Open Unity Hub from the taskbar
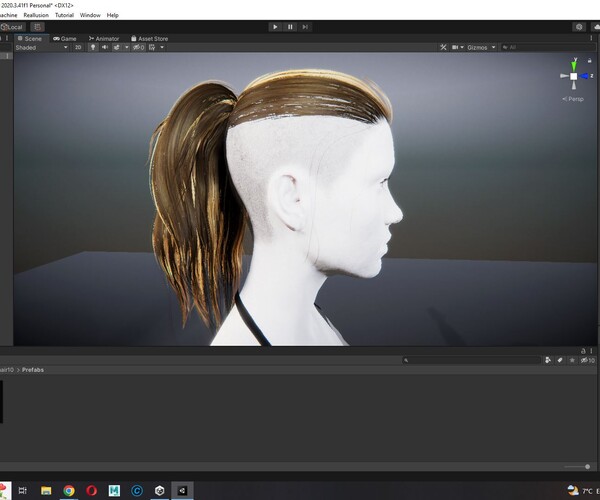Image resolution: width=600 pixels, height=500 pixels. [x=160, y=490]
